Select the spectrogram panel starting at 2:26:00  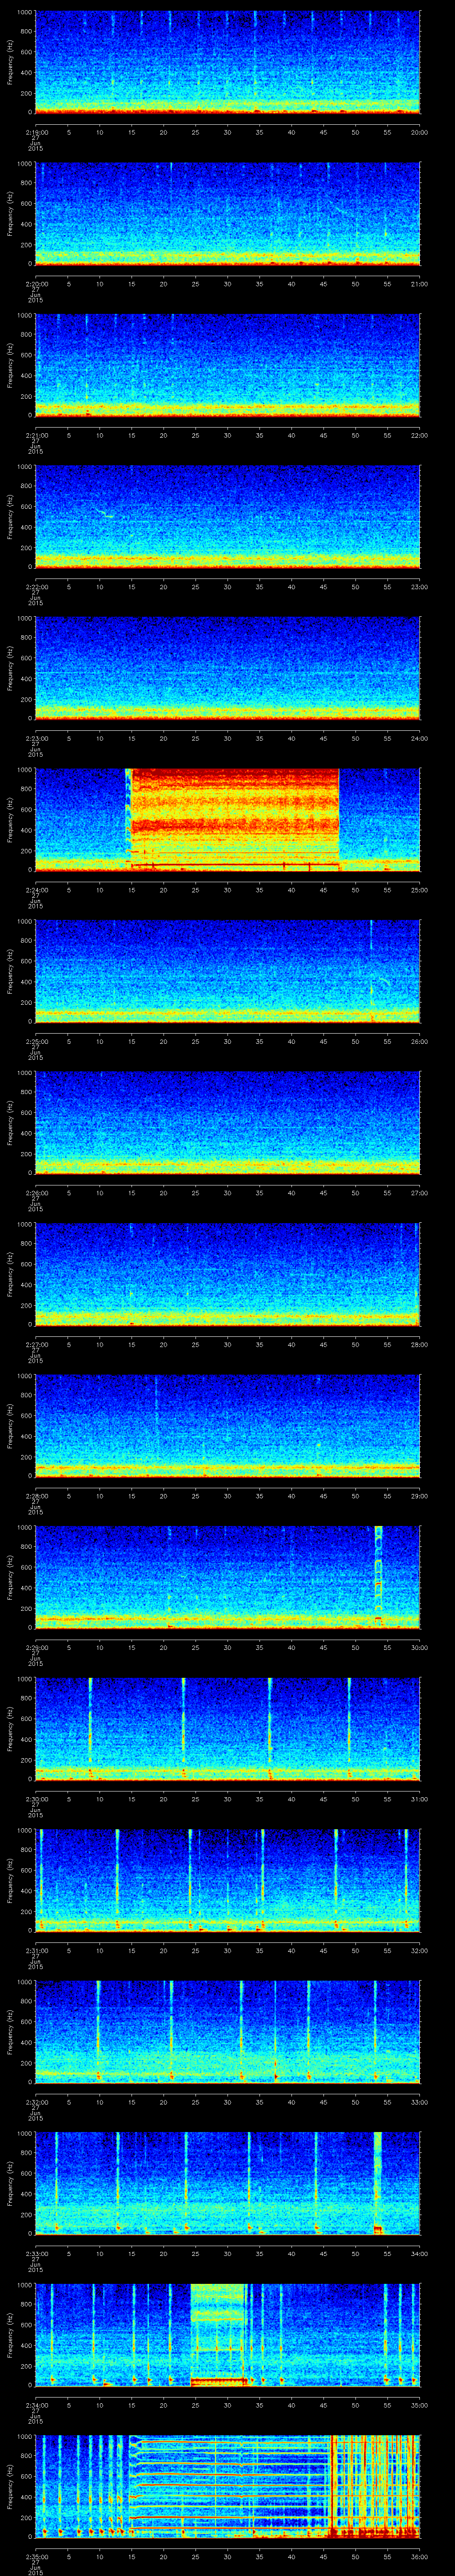[x=227, y=1122]
